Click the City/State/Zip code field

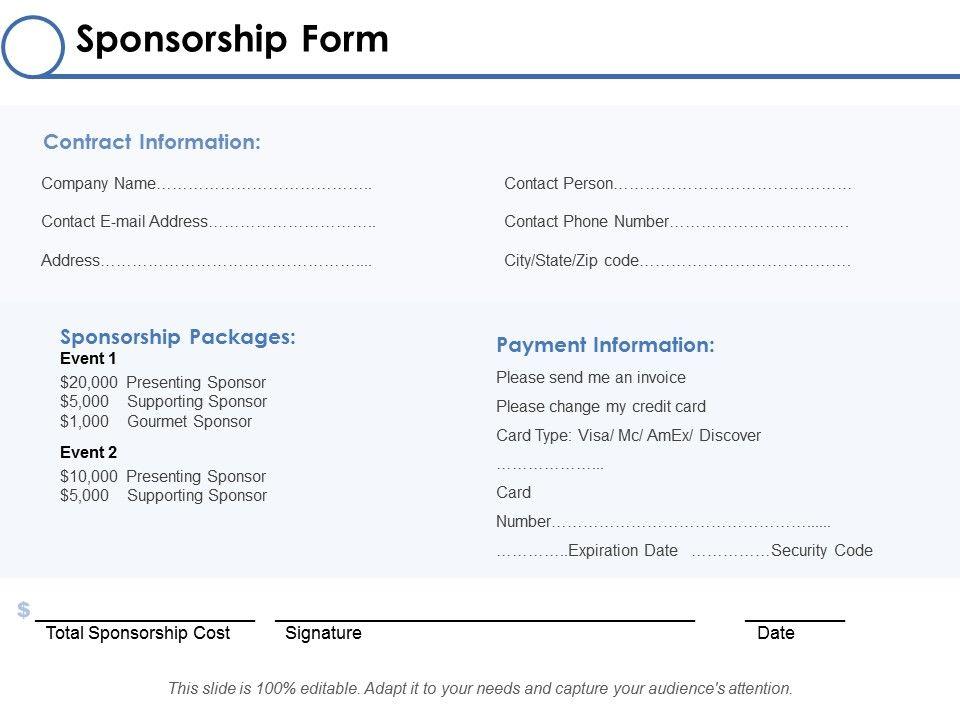tap(745, 261)
